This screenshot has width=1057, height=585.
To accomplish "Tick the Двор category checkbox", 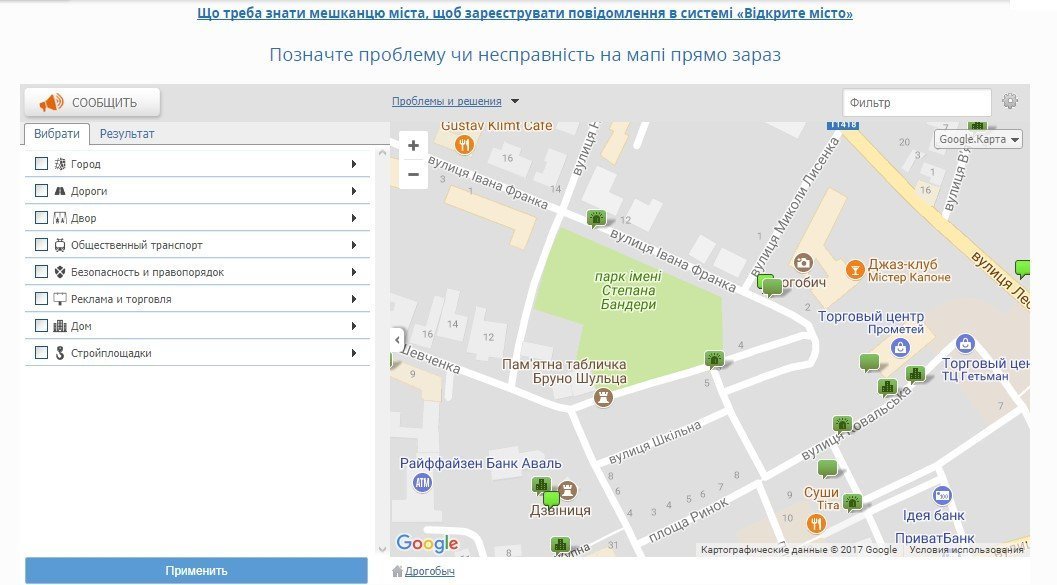I will pos(40,217).
